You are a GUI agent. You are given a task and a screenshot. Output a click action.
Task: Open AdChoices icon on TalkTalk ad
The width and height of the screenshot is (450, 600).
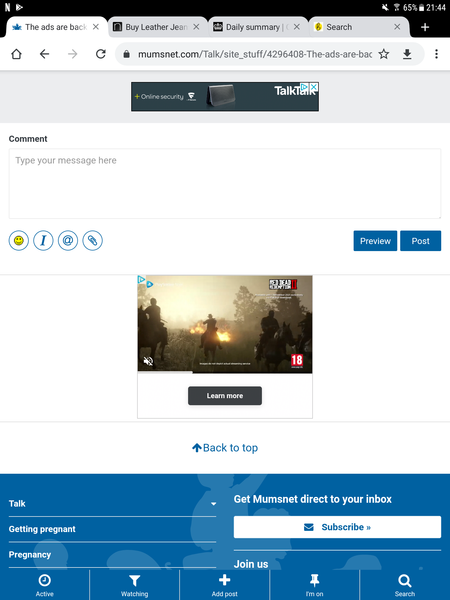point(305,87)
